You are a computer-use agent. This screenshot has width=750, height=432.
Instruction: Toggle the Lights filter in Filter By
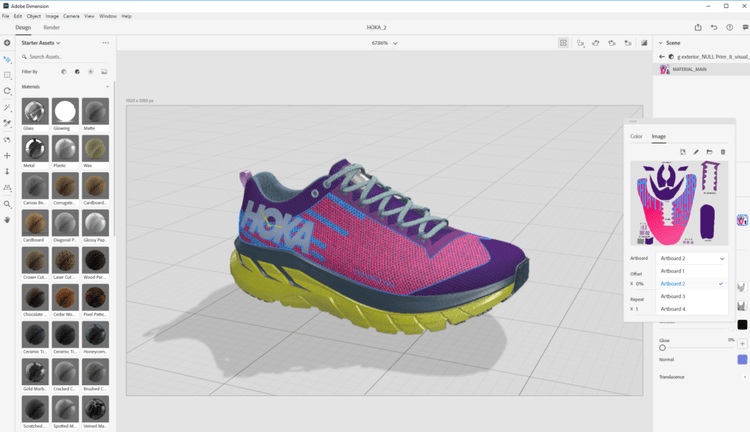tap(91, 72)
